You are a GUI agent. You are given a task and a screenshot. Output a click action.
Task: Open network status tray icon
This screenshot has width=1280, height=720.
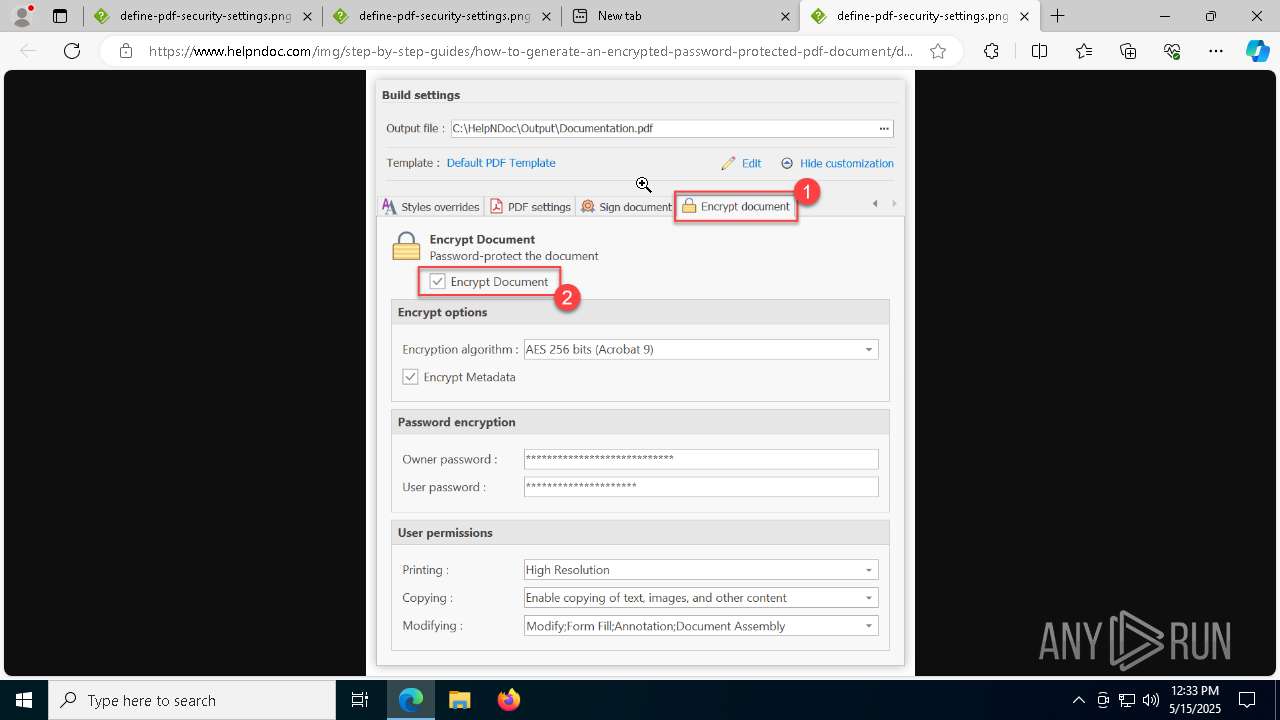(1127, 700)
